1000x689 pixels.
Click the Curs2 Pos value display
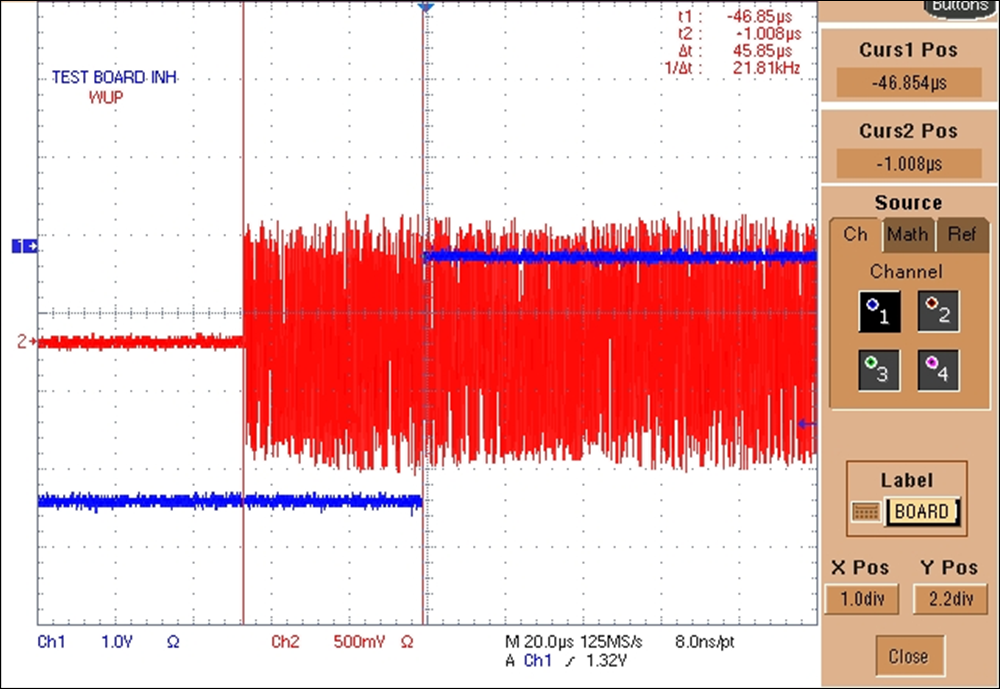[907, 163]
